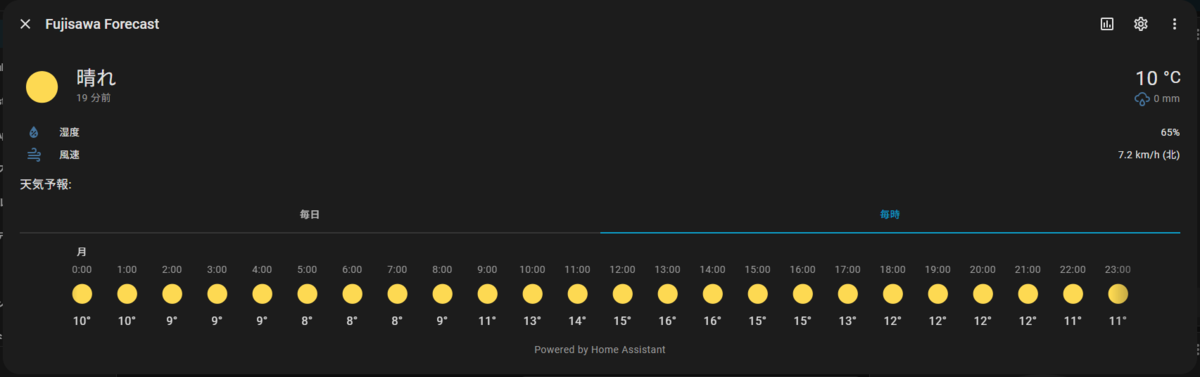Click the sun icon for 20:00

(983, 294)
